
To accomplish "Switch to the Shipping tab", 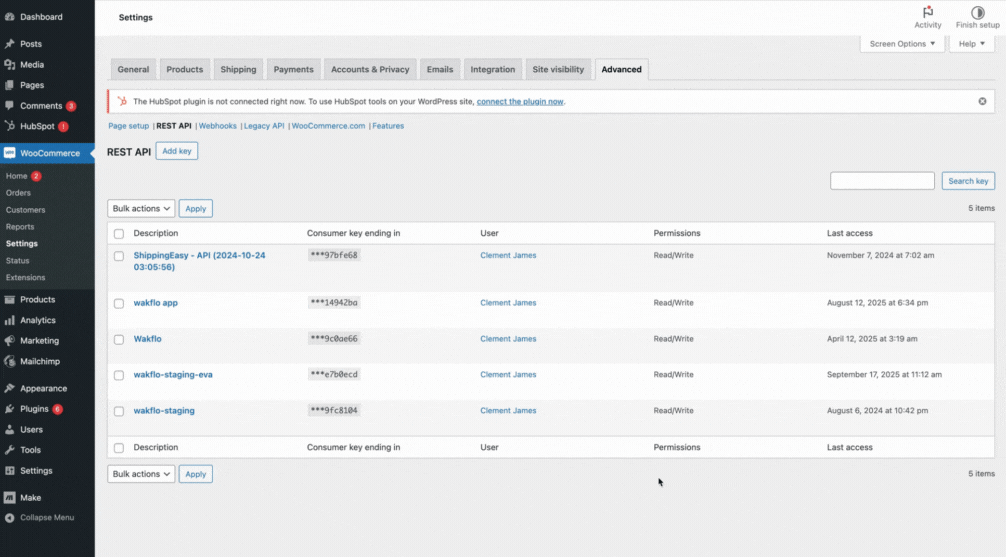I will pyautogui.click(x=238, y=69).
